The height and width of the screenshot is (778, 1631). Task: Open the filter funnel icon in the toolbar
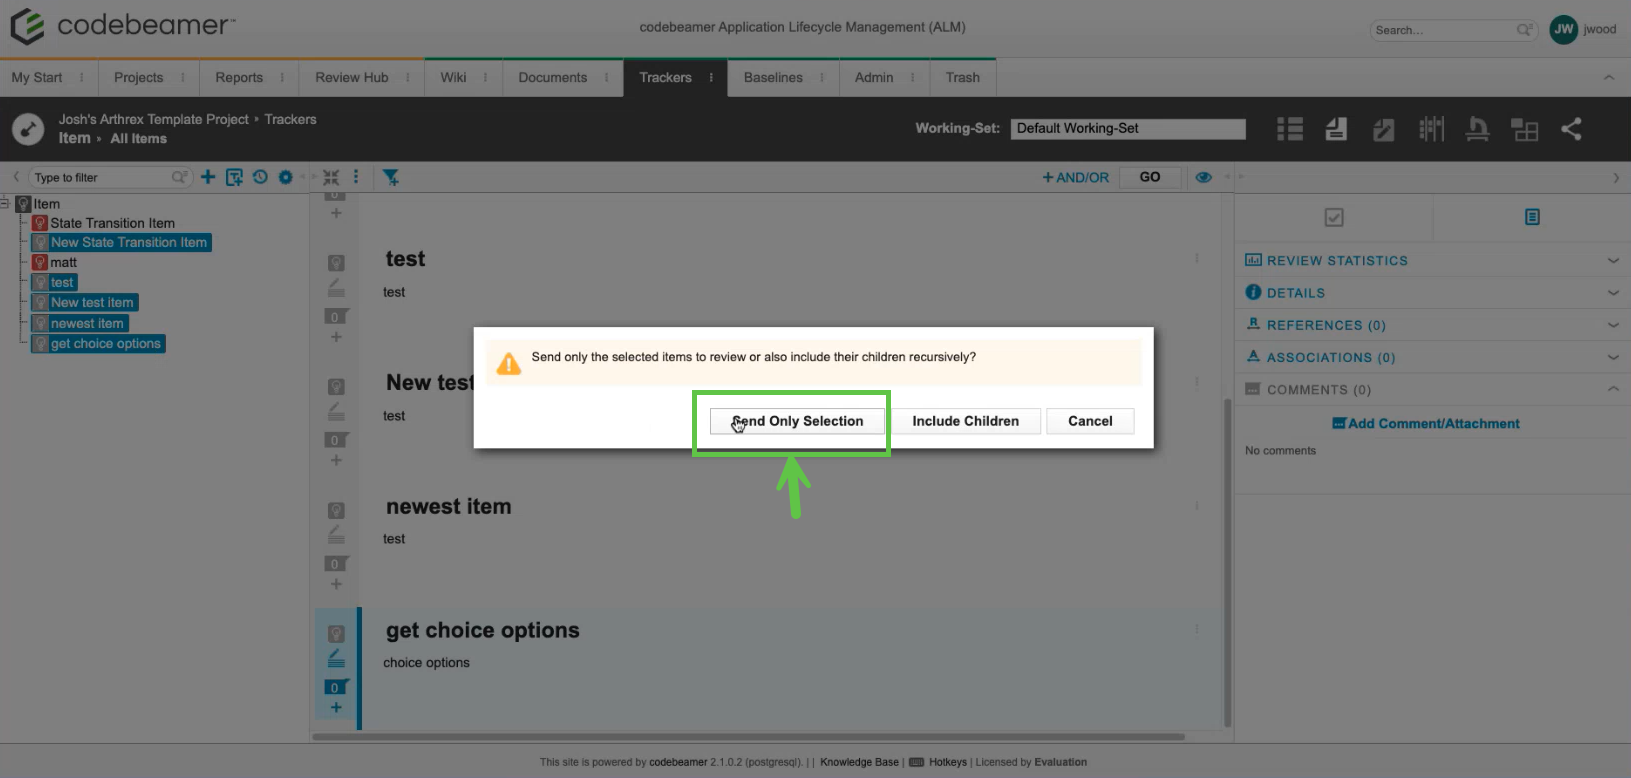tap(391, 177)
